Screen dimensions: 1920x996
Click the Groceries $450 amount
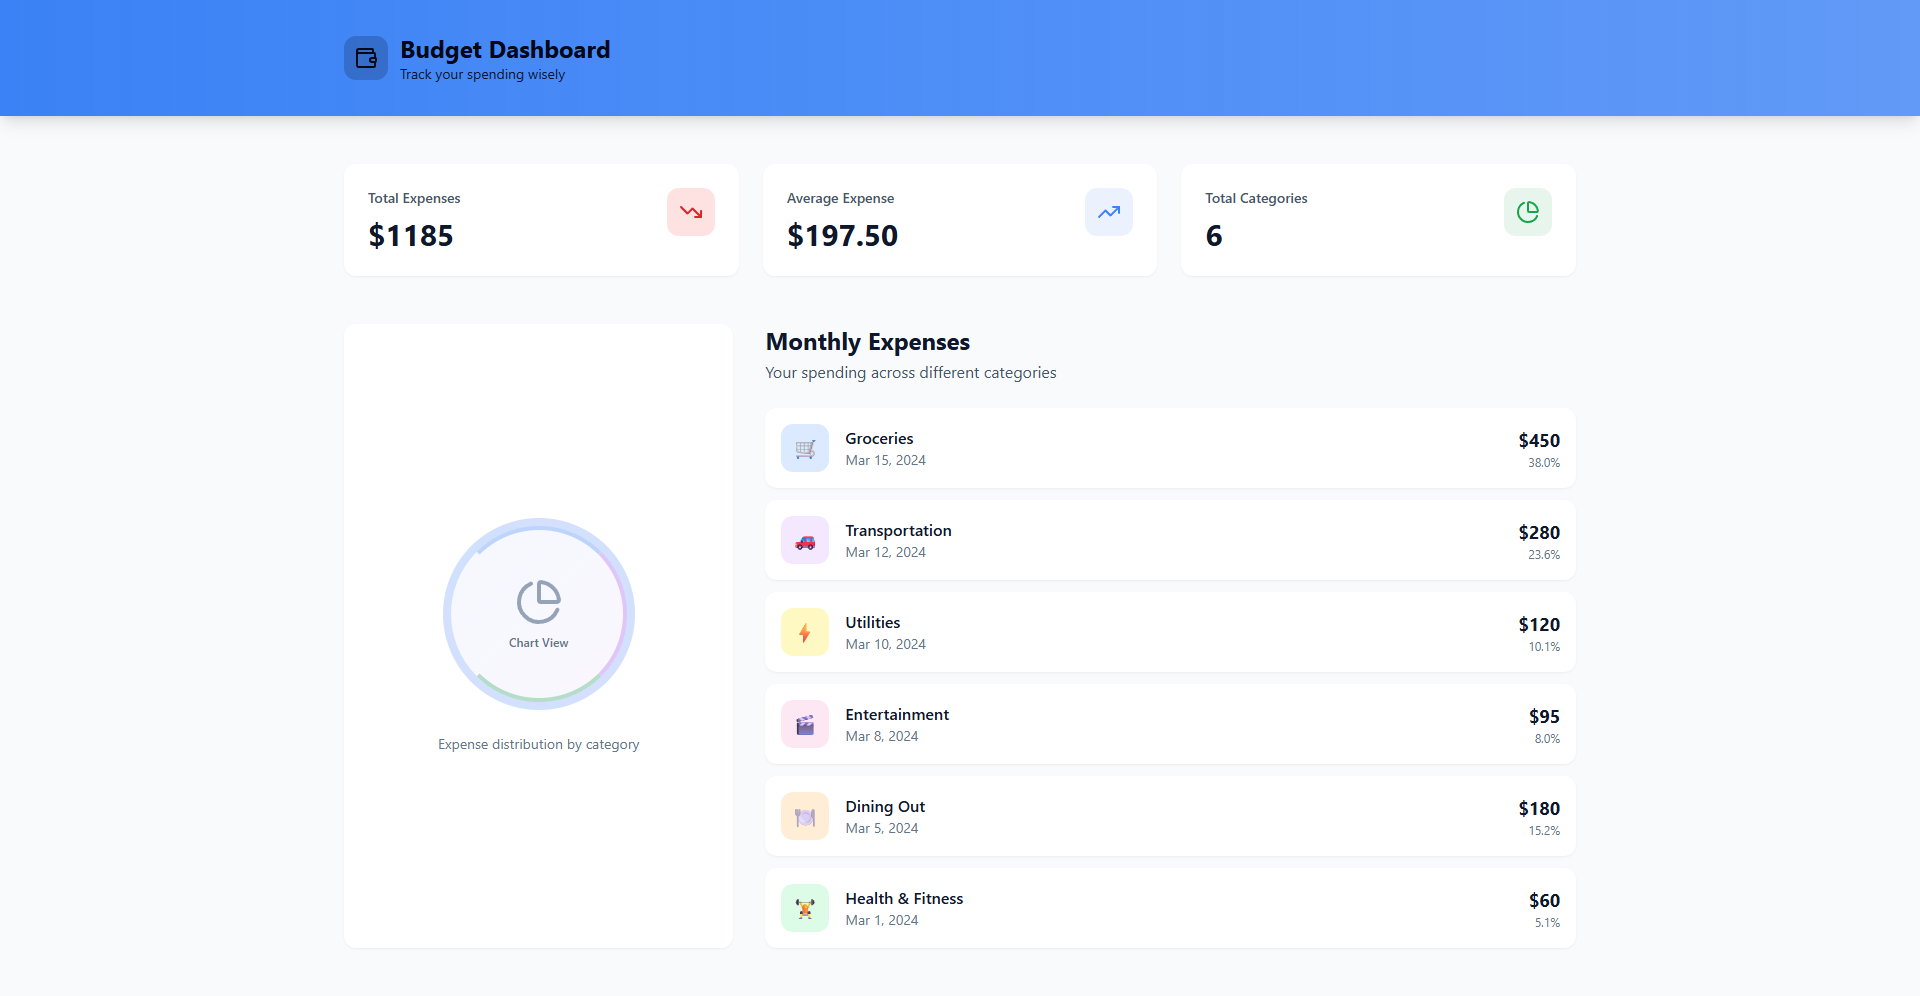1539,441
